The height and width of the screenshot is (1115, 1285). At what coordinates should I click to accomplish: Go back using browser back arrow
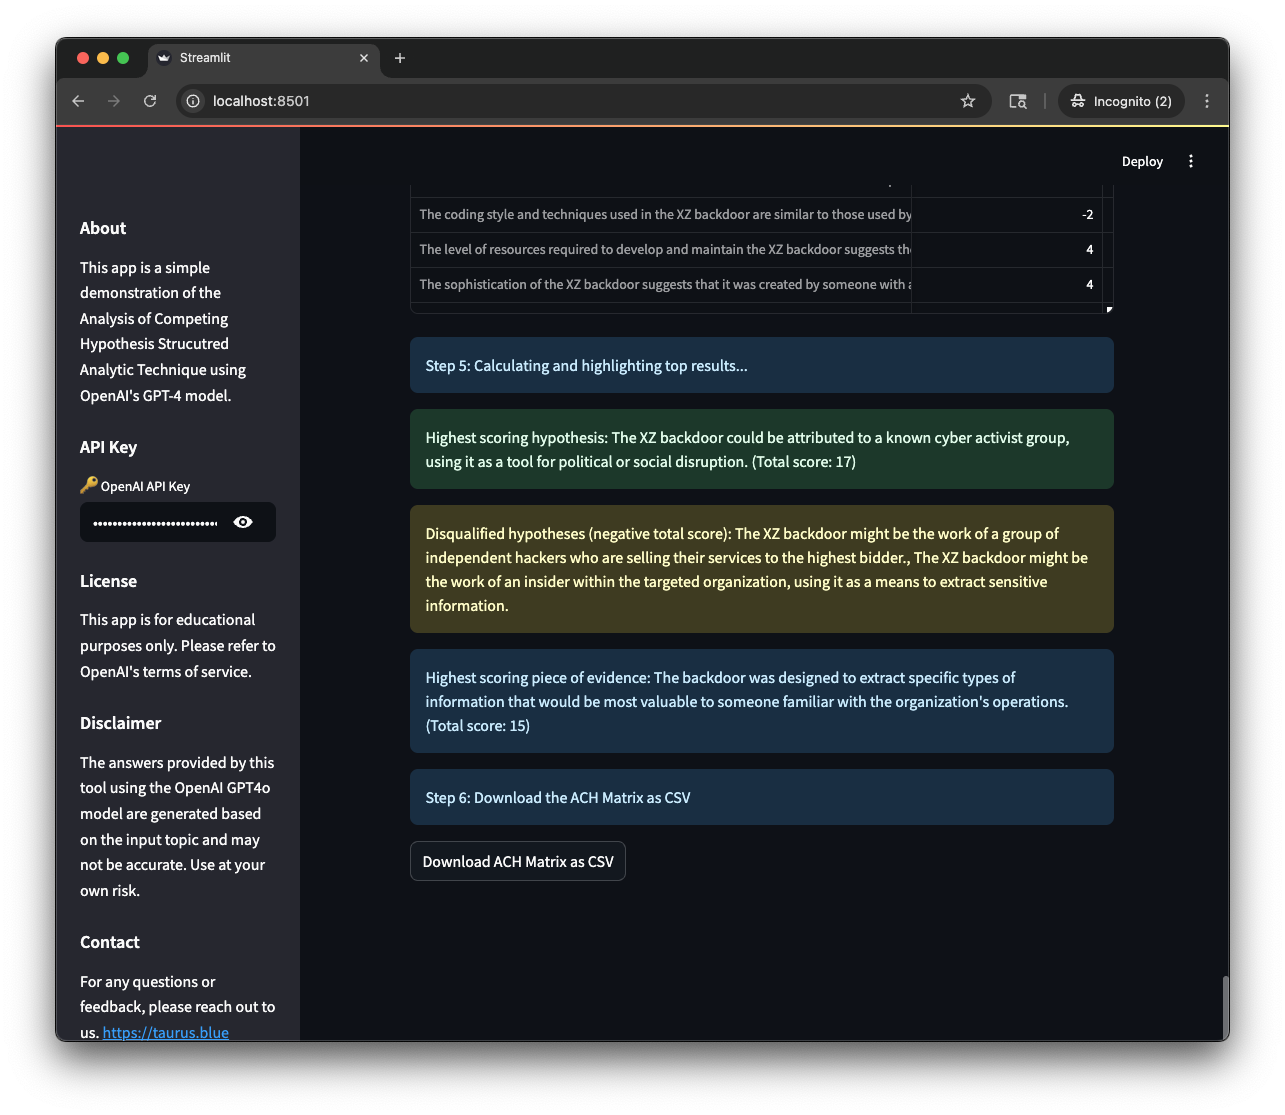coord(78,101)
